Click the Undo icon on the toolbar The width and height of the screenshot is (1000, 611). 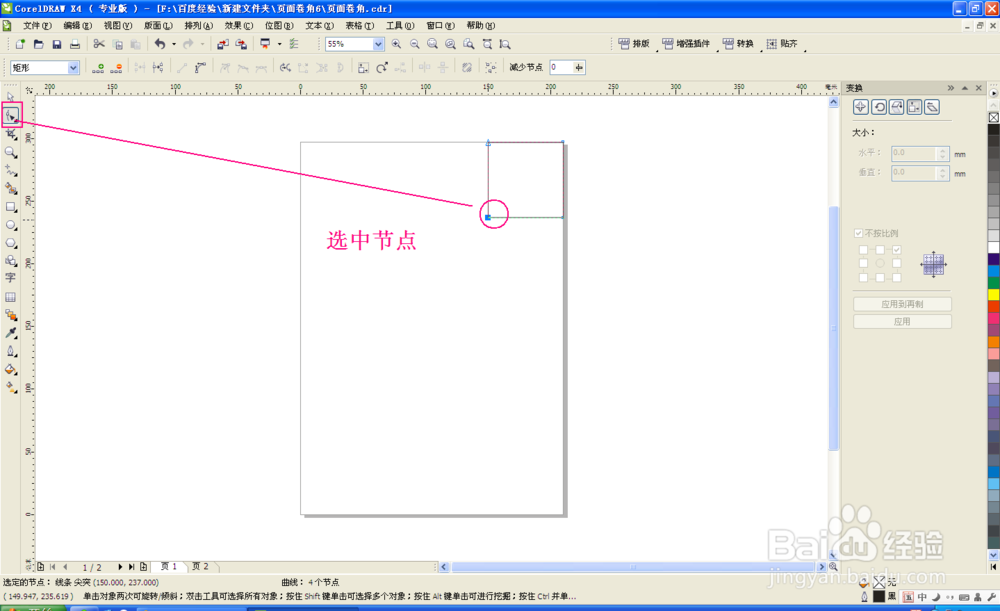pyautogui.click(x=160, y=44)
